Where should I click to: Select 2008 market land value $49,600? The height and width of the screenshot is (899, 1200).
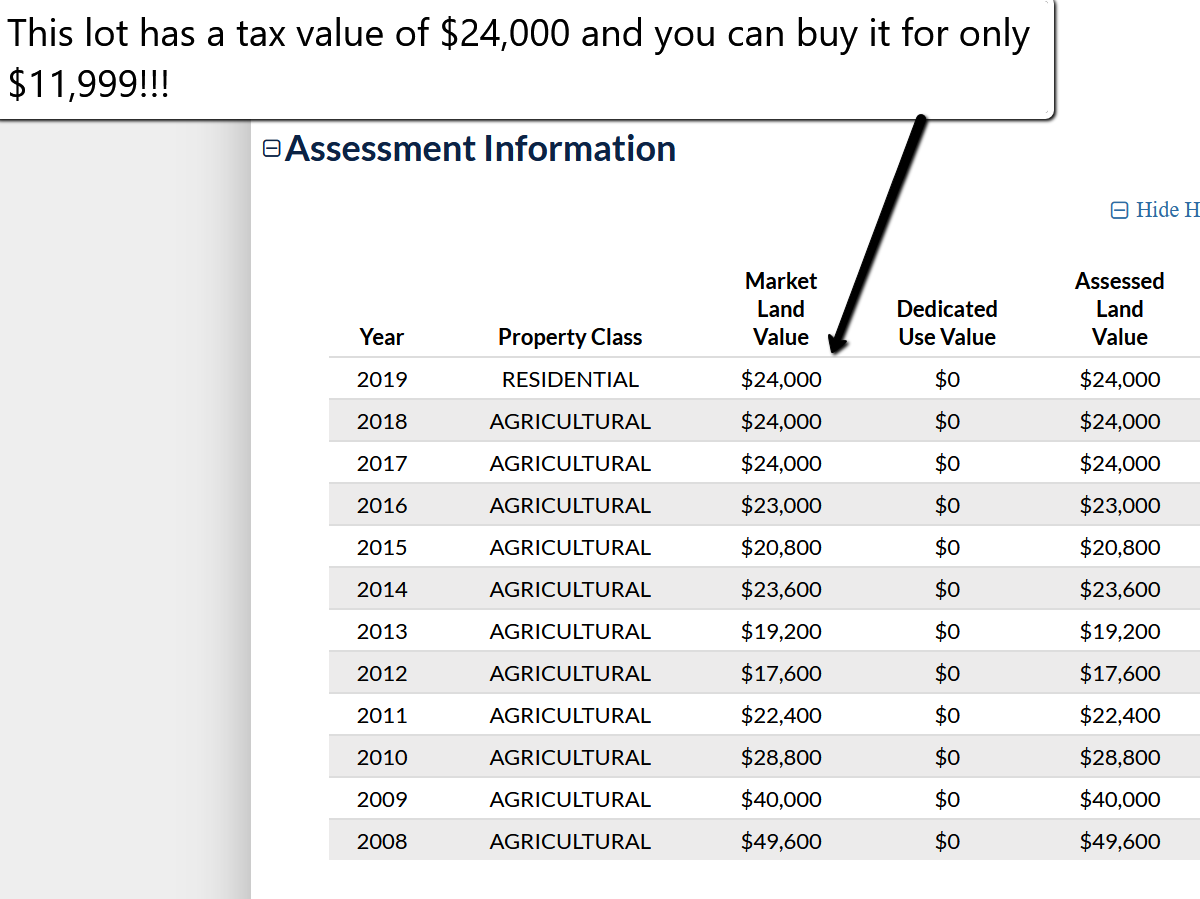[x=781, y=841]
